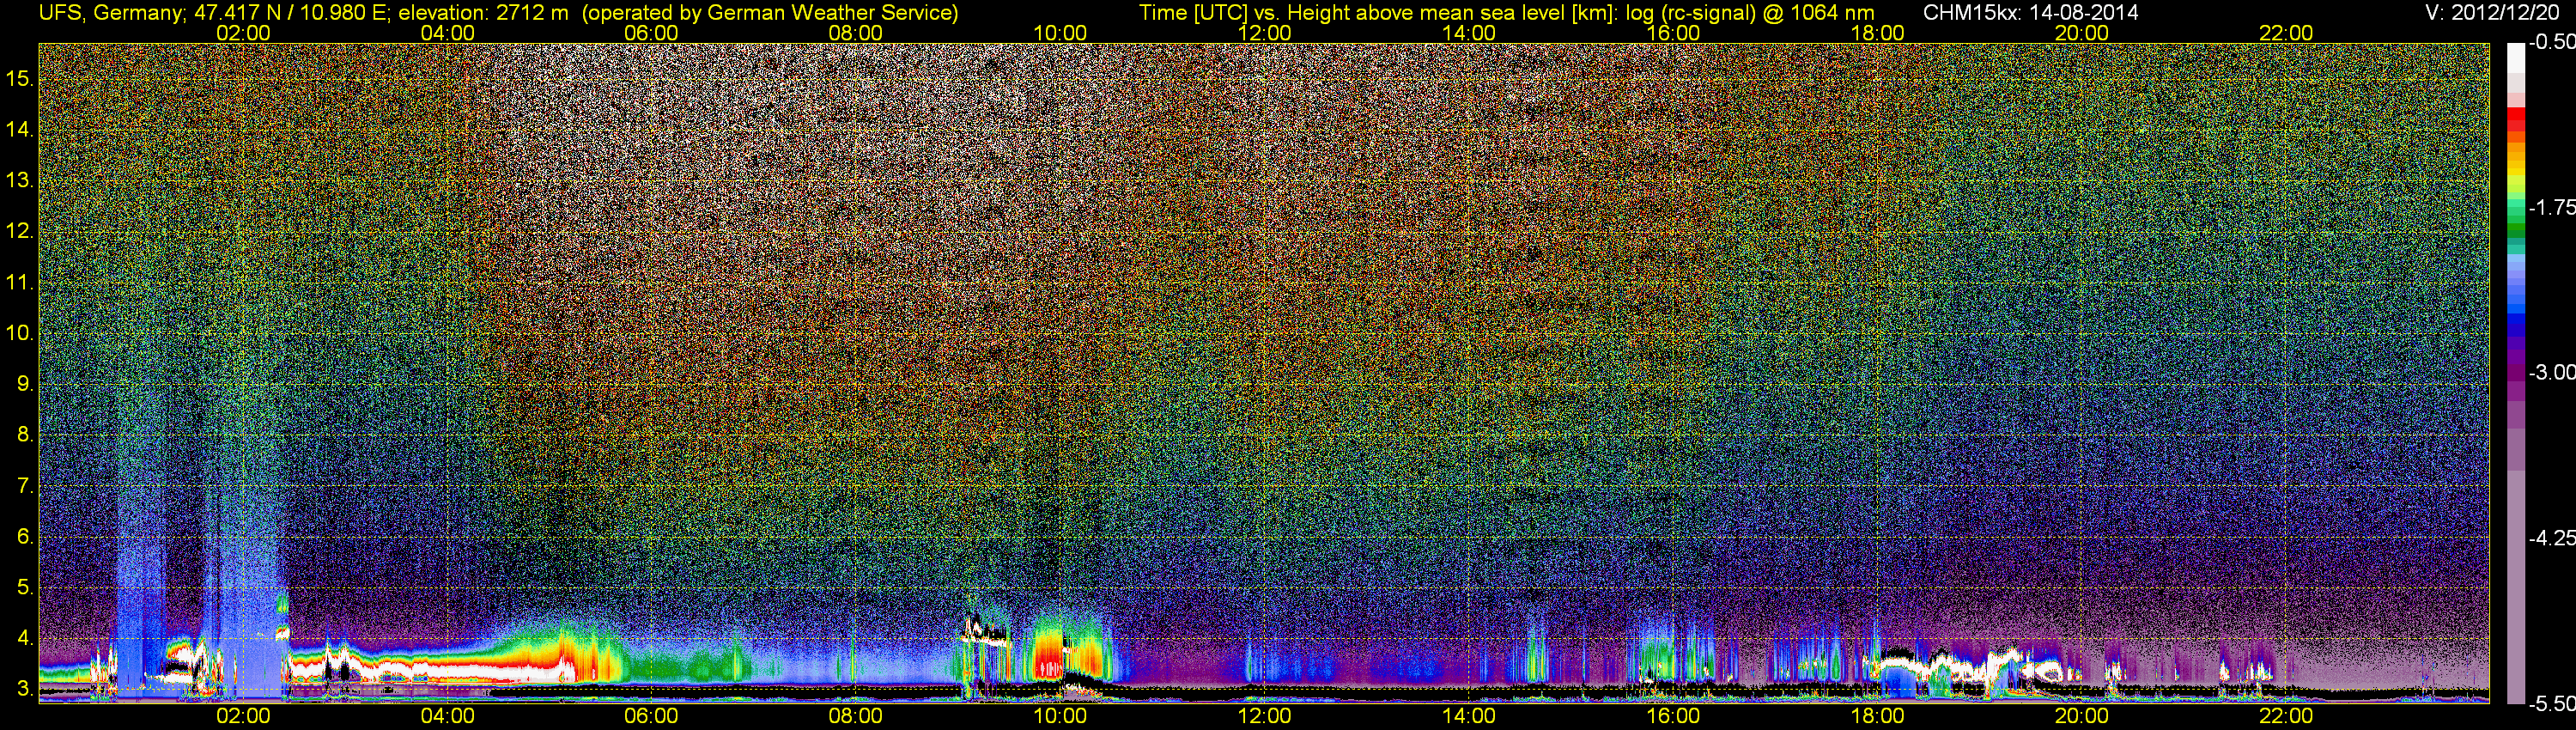
Task: Click the 06:00 label on bottom axis
Action: [651, 716]
